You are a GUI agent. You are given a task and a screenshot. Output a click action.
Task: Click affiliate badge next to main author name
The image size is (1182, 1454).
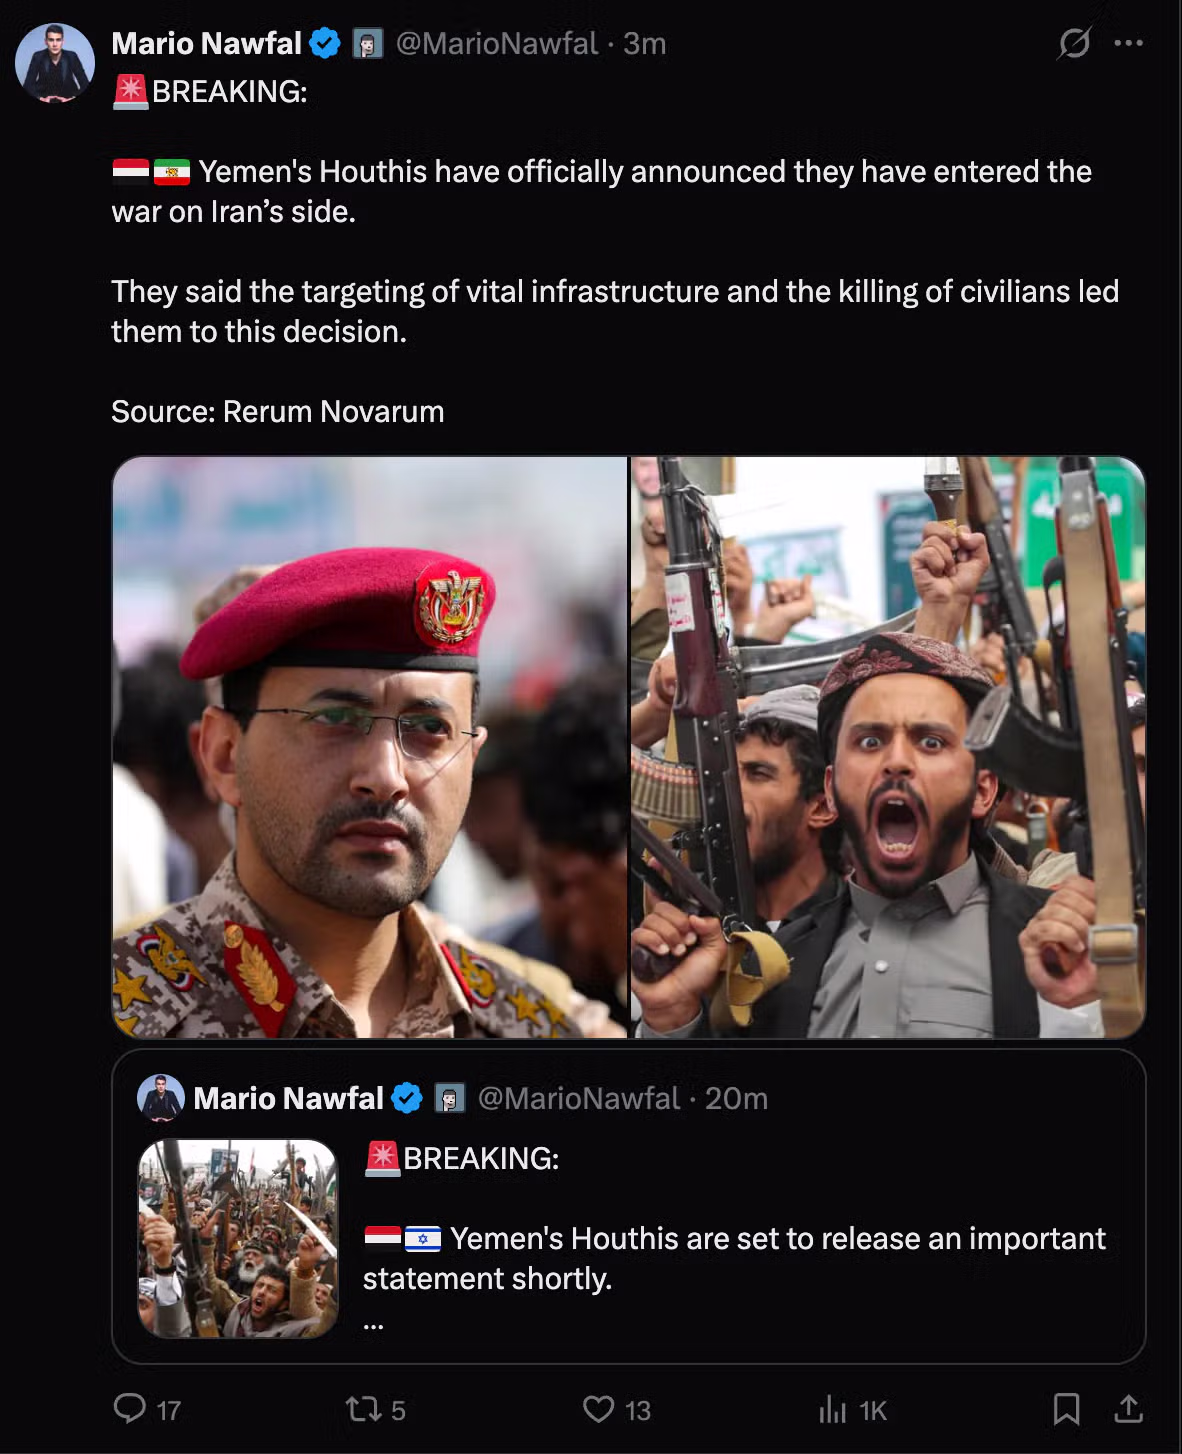click(368, 44)
